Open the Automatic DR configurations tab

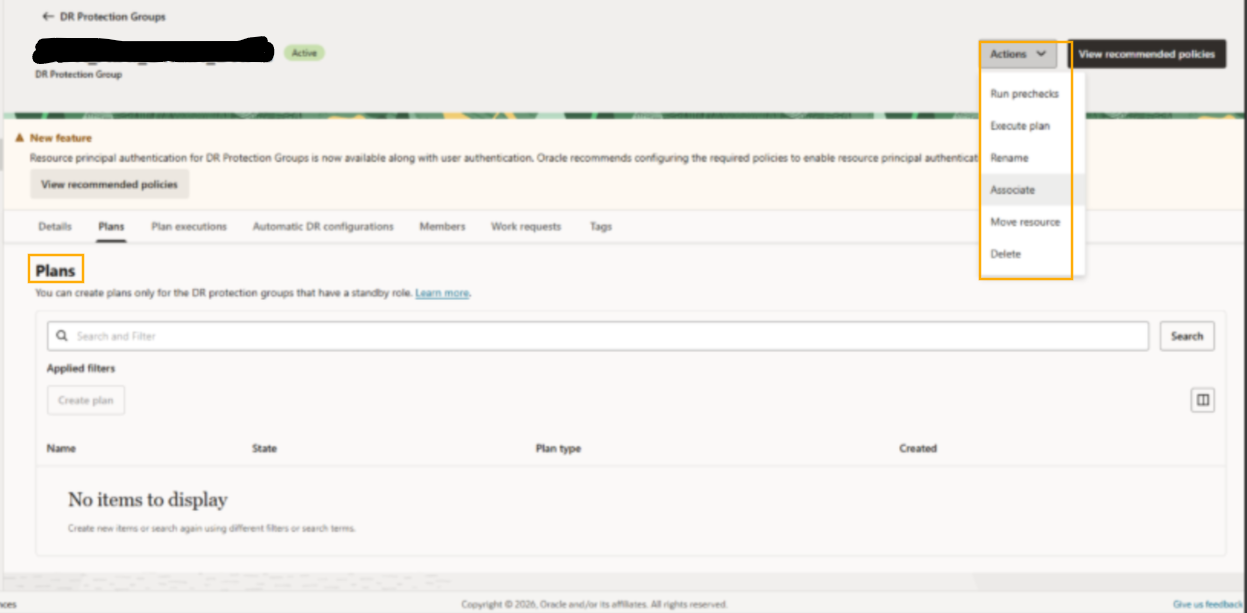click(323, 226)
